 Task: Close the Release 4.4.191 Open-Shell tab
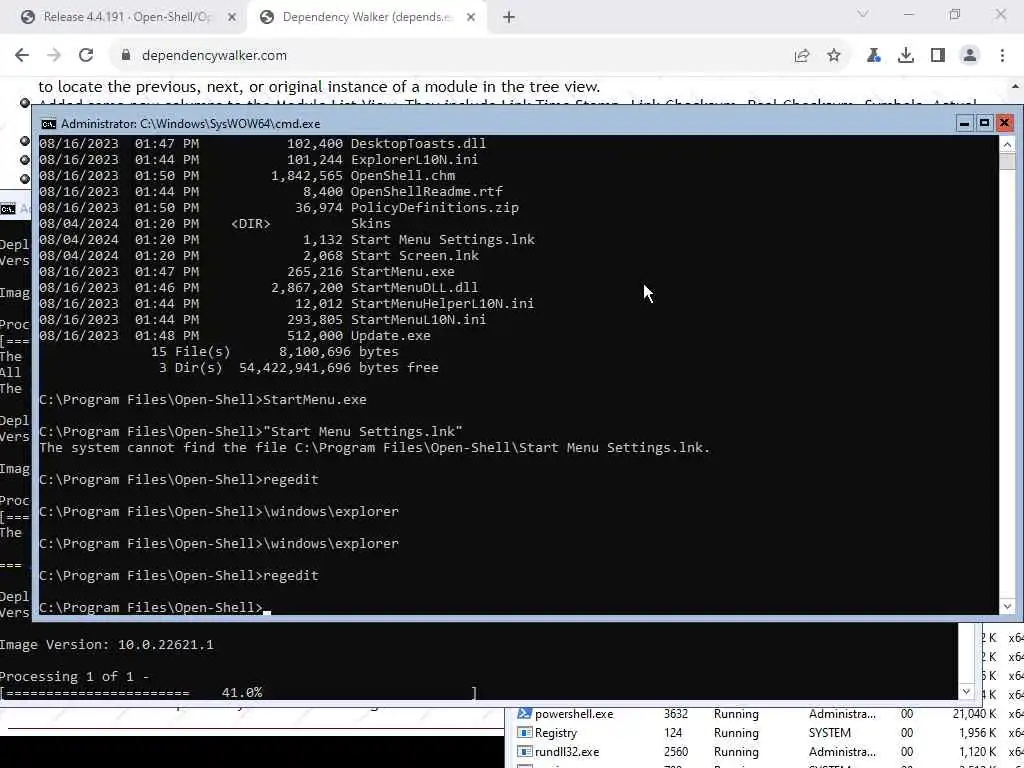232,18
